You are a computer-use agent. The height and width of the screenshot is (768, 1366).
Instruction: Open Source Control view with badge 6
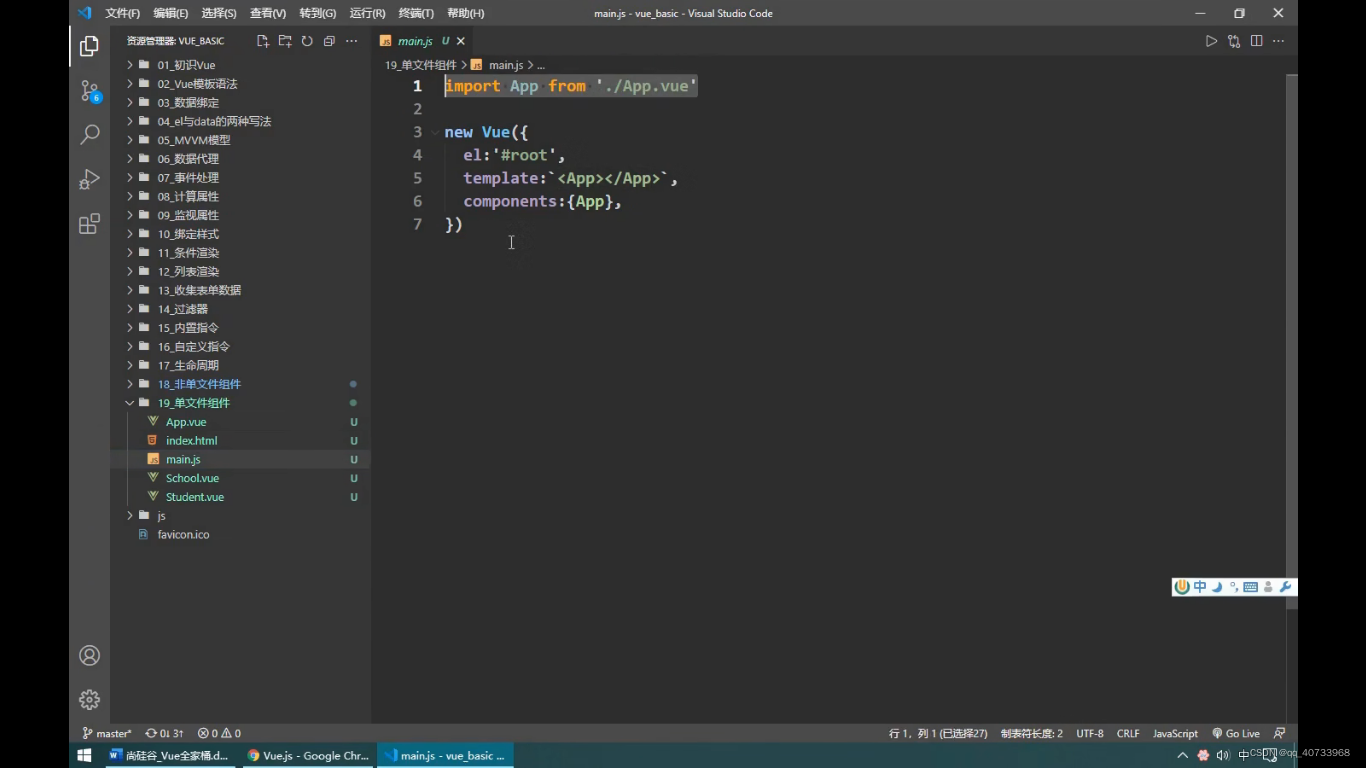click(89, 91)
